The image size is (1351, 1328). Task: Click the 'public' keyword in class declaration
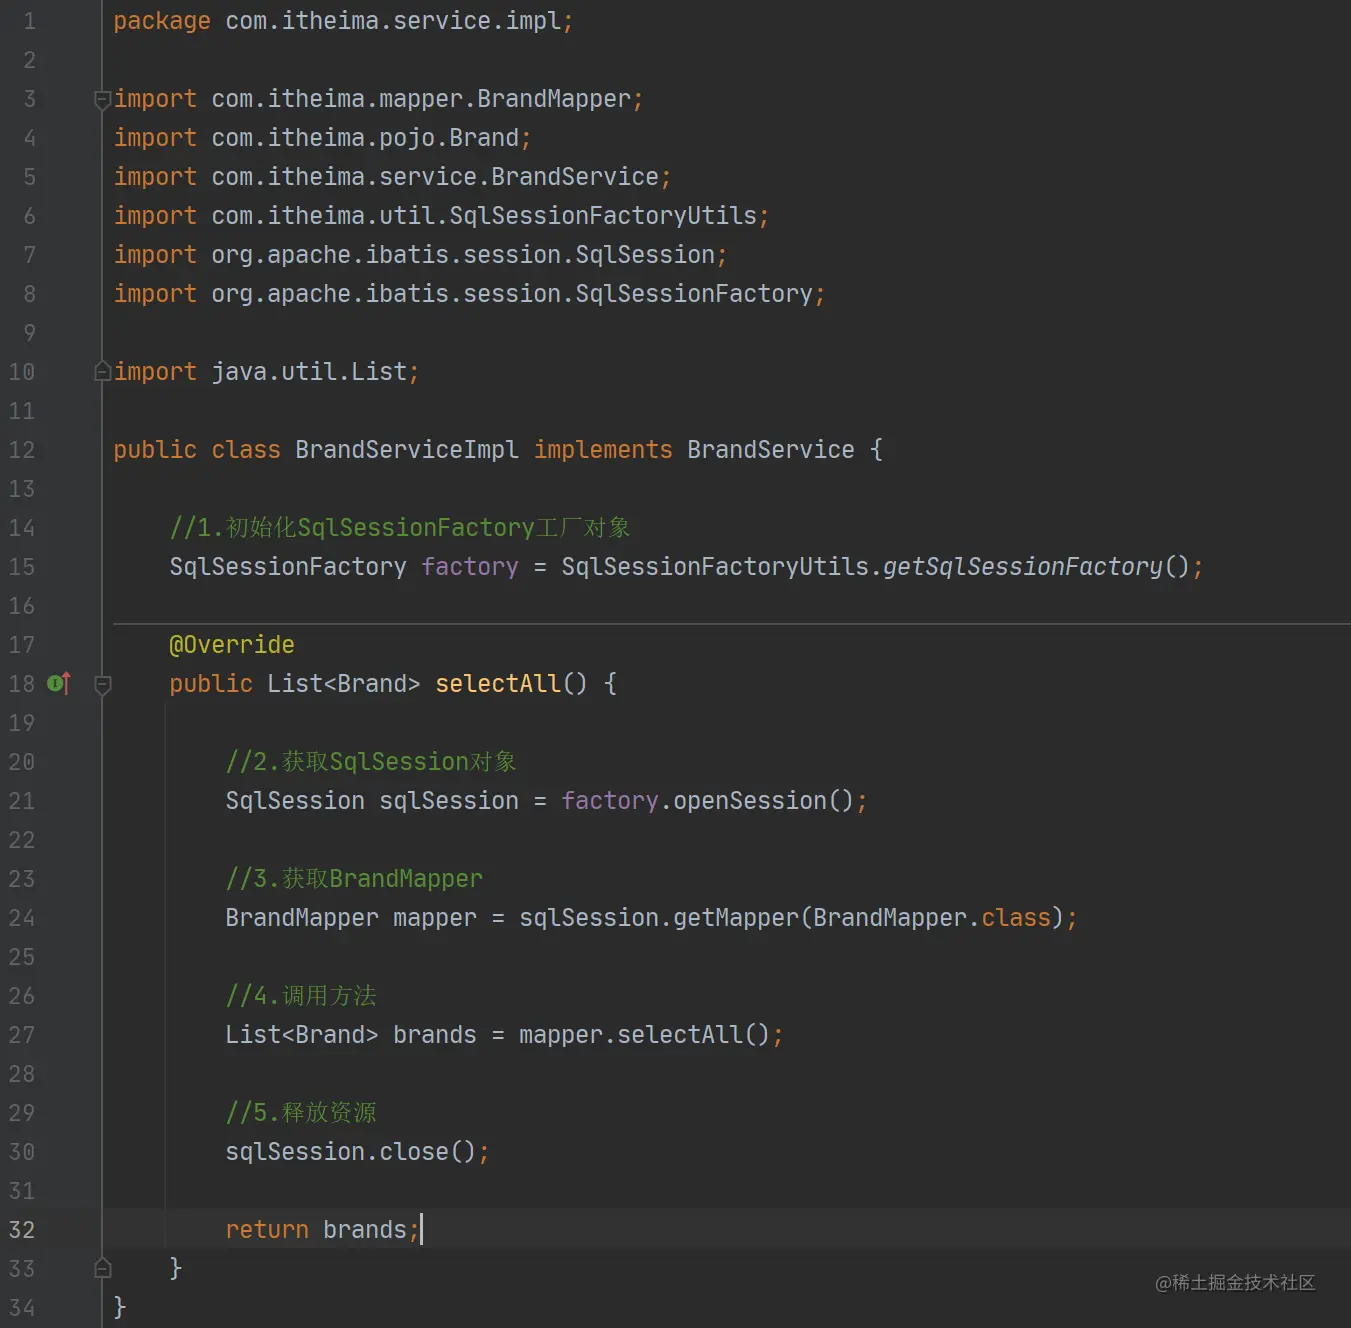(155, 450)
